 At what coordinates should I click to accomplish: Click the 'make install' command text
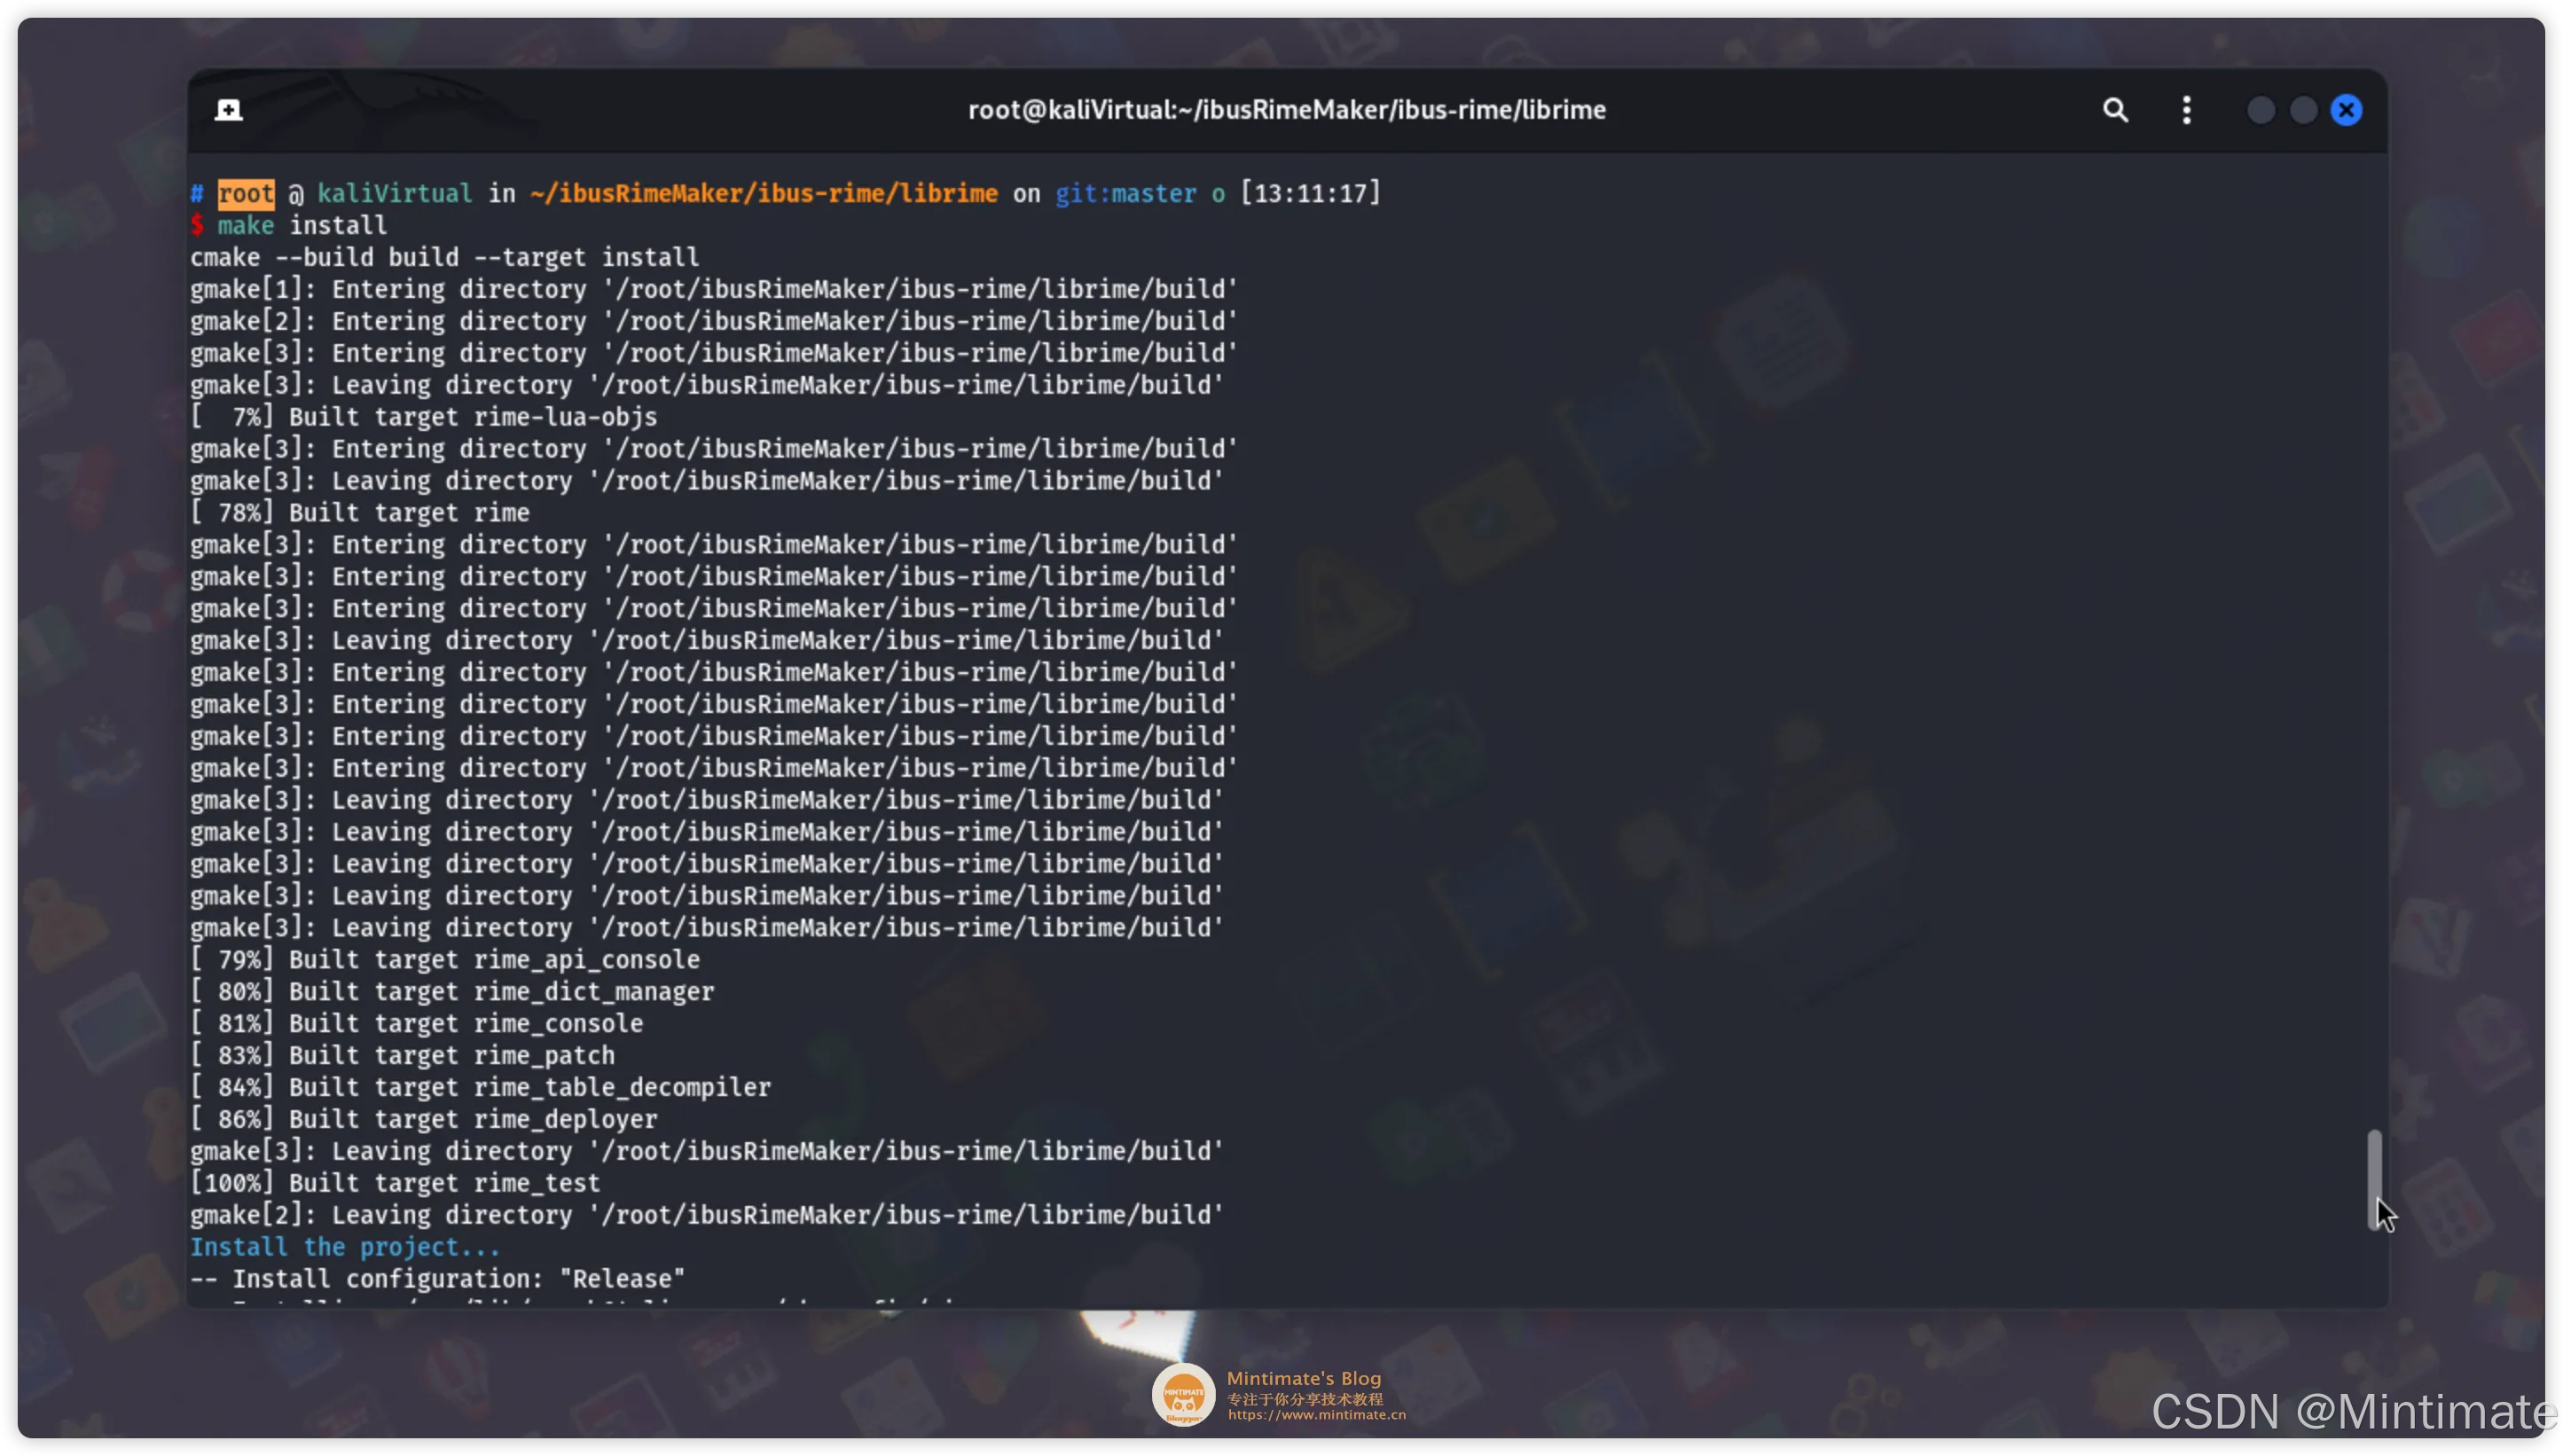click(x=302, y=225)
